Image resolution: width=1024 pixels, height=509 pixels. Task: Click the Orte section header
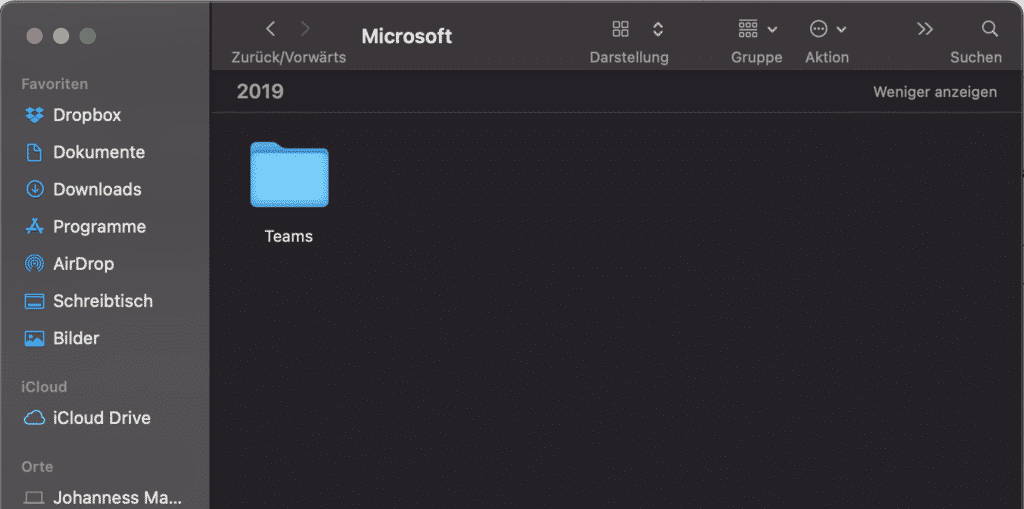(x=37, y=467)
